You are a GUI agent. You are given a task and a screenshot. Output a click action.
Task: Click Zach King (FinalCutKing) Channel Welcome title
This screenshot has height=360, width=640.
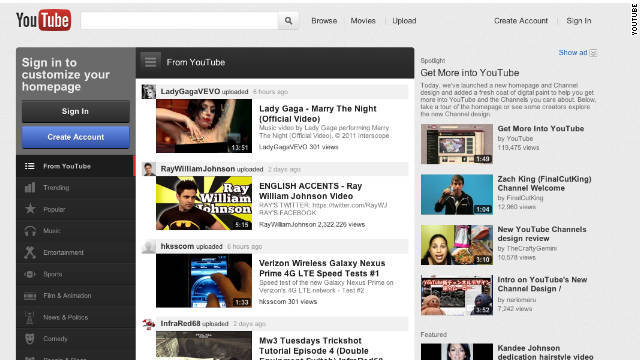(544, 184)
